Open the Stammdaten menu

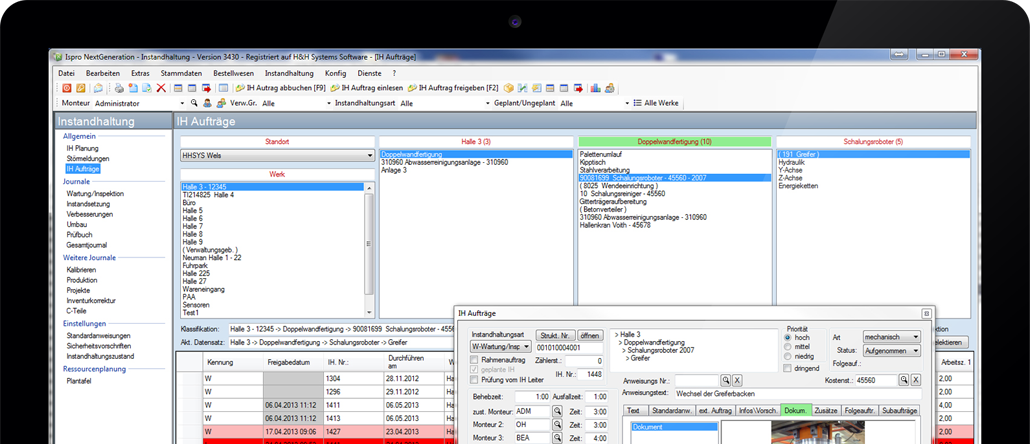coord(181,73)
